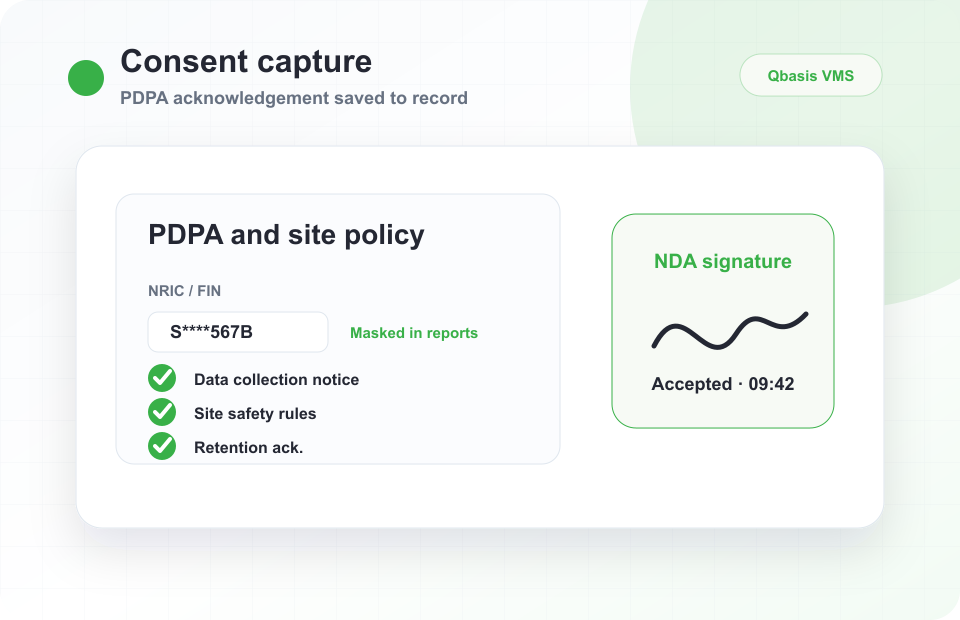The height and width of the screenshot is (620, 960).
Task: Click the 'Site safety rules' text
Action: coord(255,414)
